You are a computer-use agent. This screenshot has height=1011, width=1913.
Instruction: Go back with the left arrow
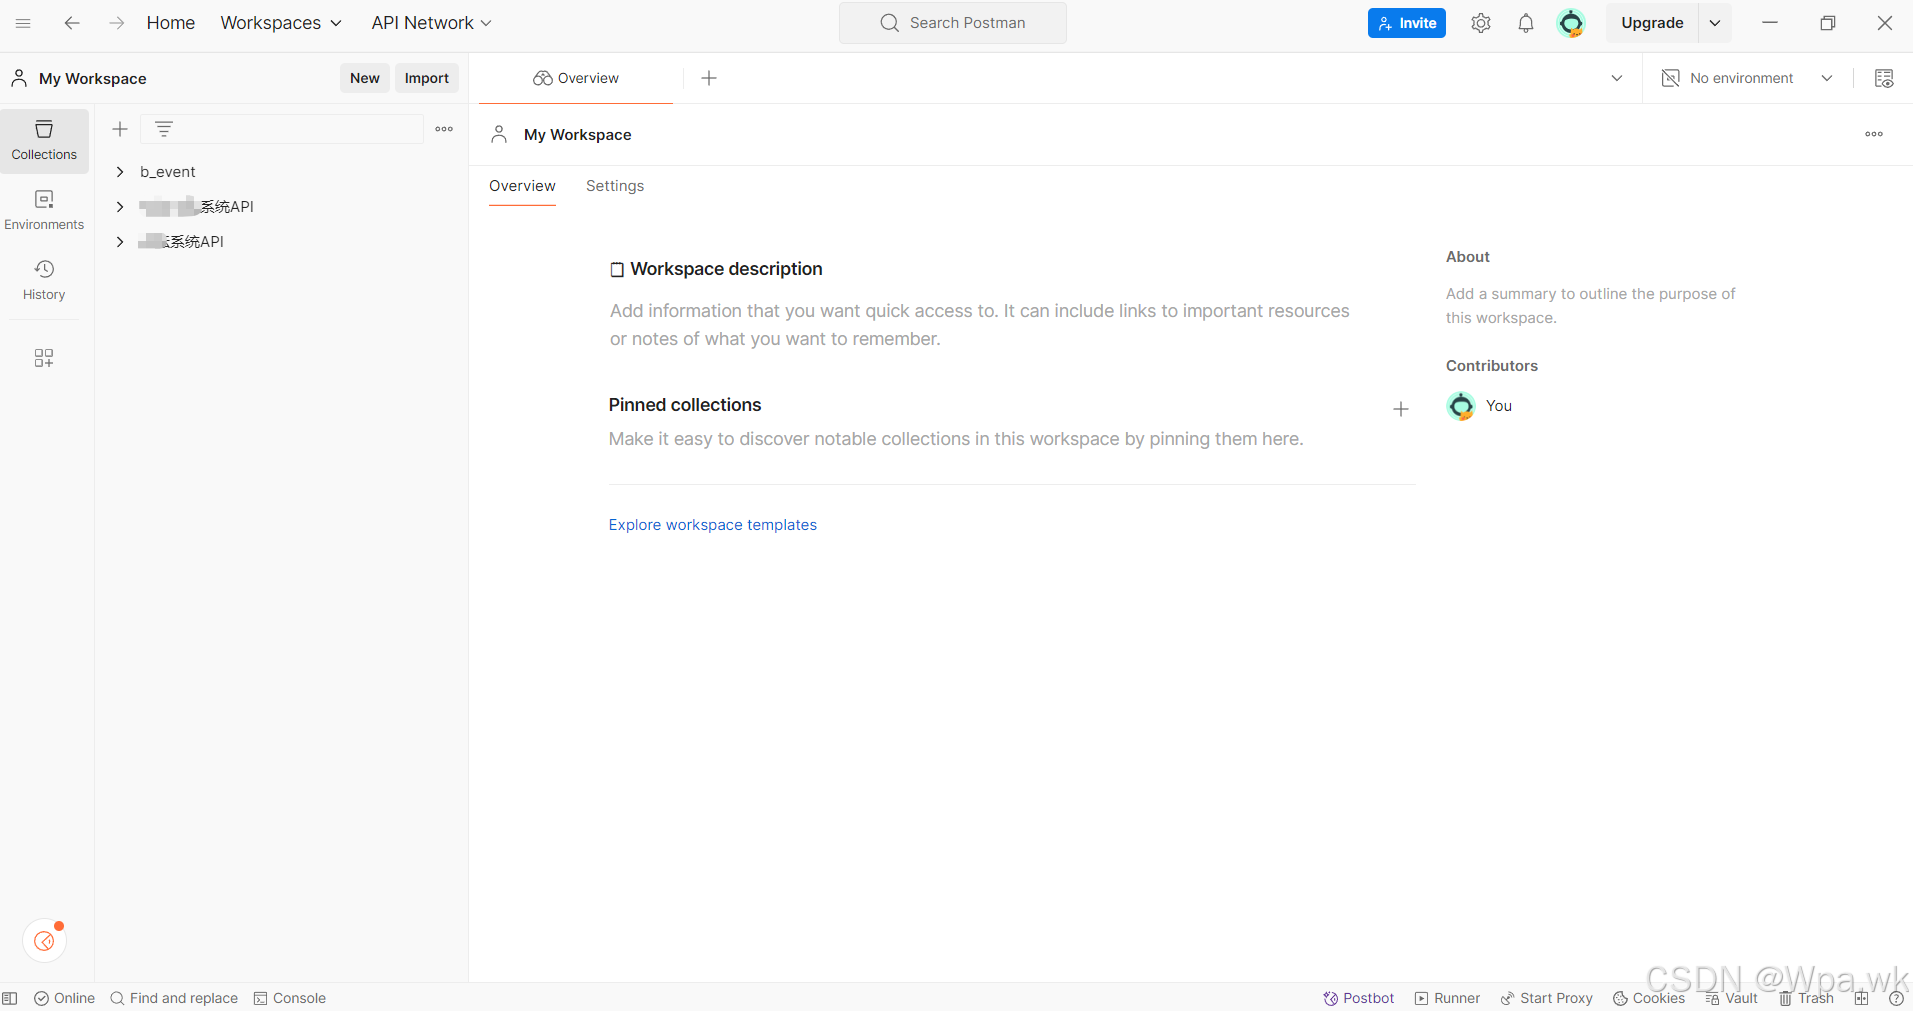pos(72,23)
